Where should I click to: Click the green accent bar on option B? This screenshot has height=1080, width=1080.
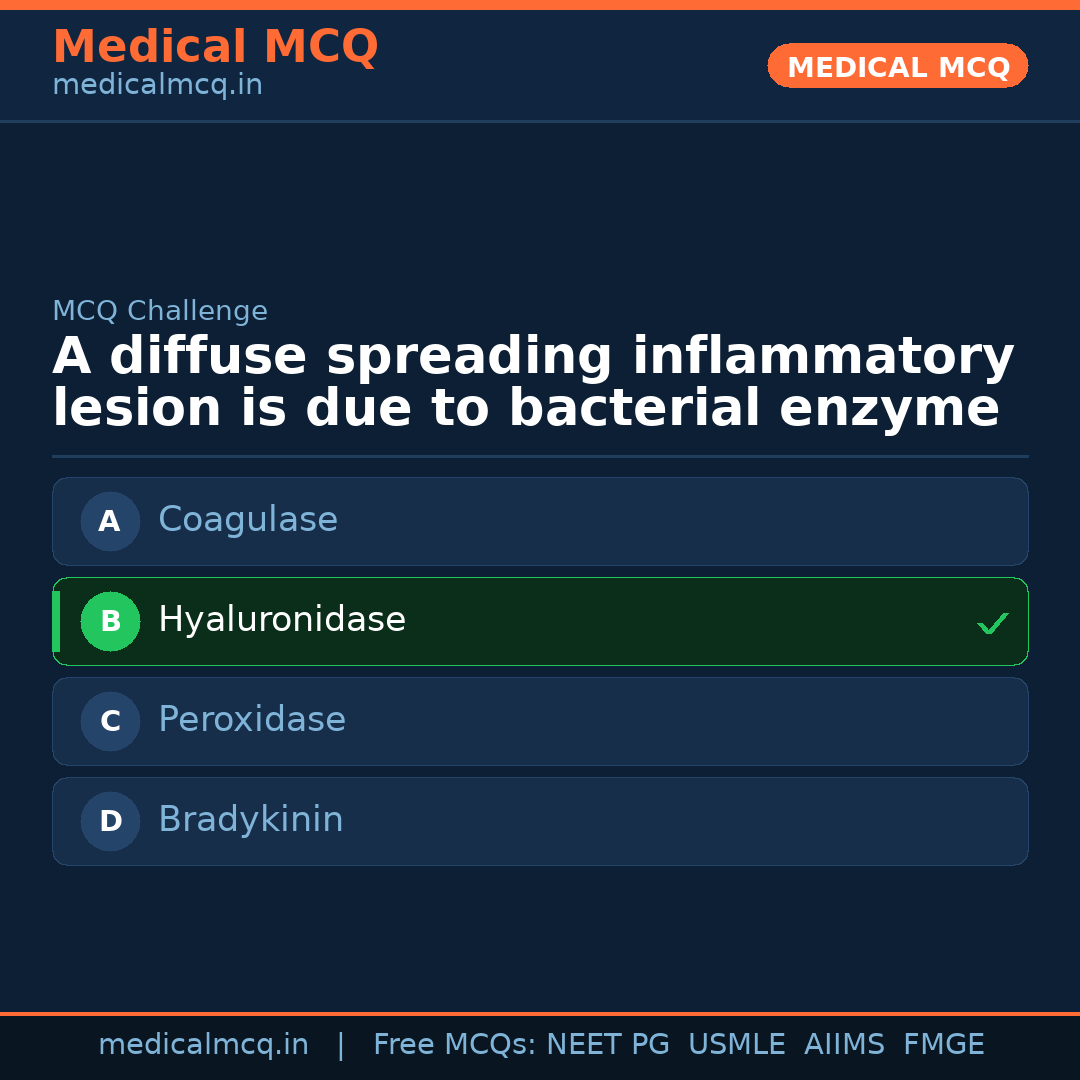tap(56, 621)
